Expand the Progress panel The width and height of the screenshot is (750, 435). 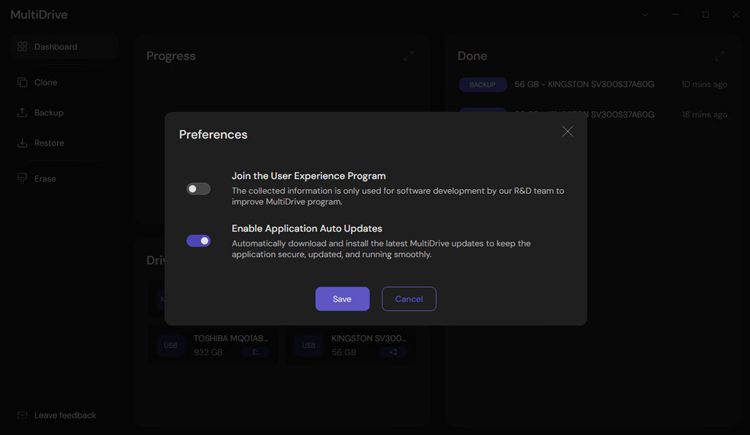[x=408, y=56]
